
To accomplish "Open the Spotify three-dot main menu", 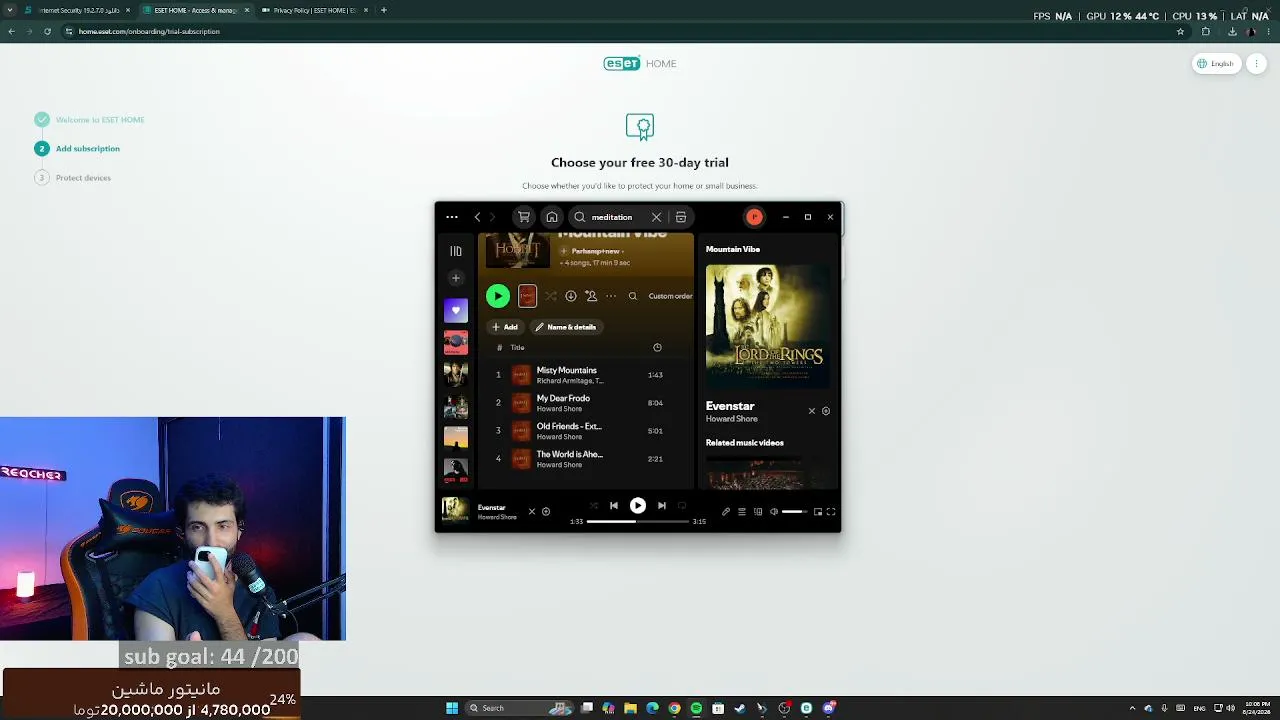I will point(452,217).
